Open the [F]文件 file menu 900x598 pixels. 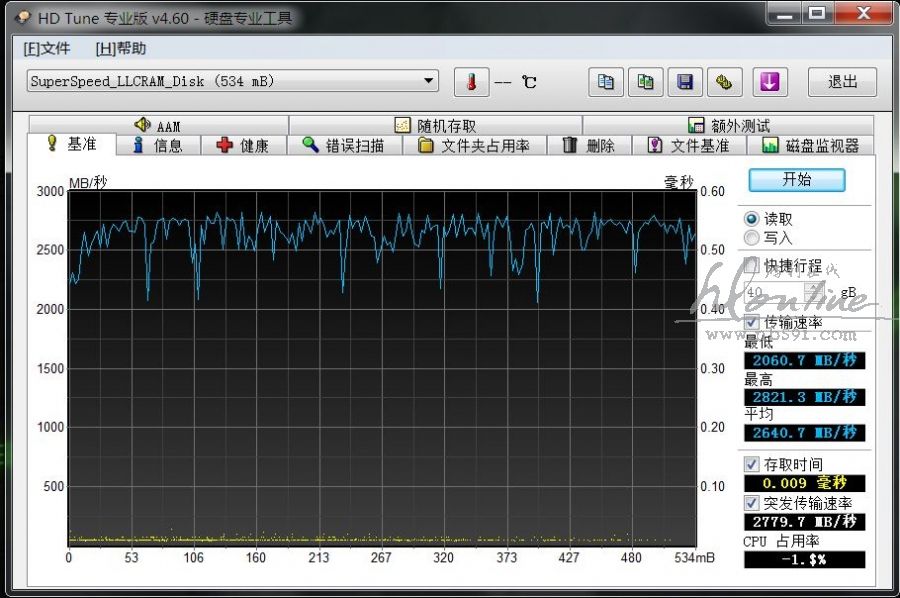[46, 48]
